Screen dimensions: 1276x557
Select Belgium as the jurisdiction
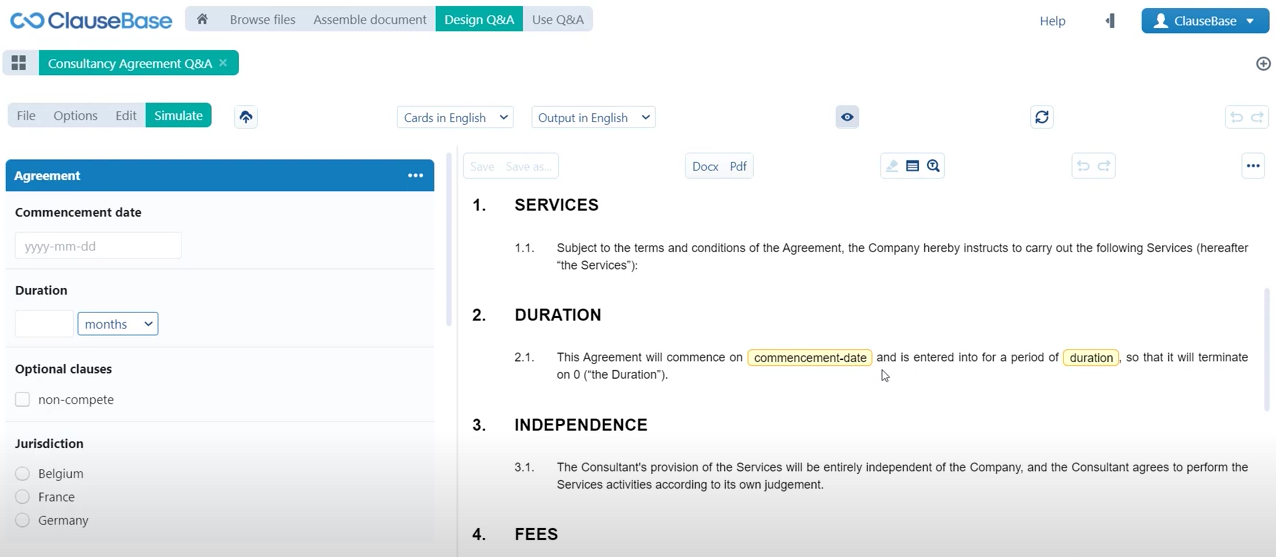tap(23, 473)
